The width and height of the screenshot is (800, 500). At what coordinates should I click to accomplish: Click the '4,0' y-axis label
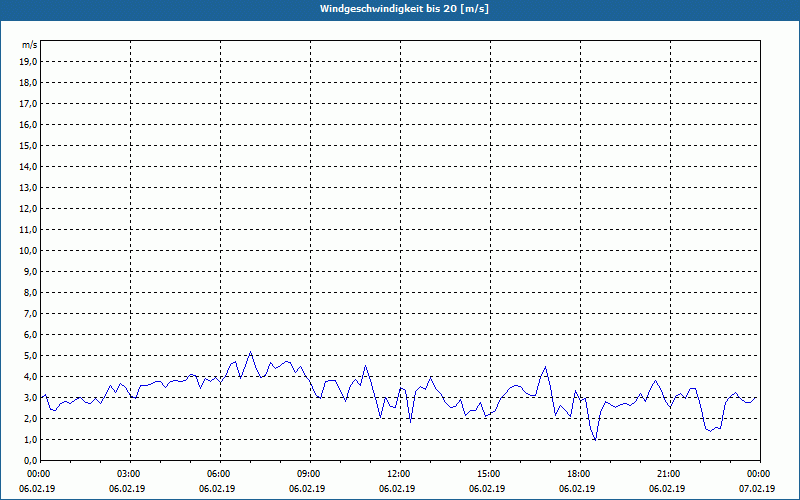coord(30,377)
